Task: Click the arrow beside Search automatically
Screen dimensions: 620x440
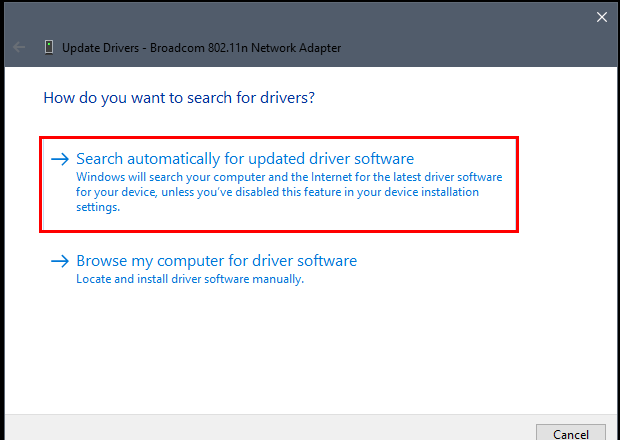Action: tap(60, 159)
